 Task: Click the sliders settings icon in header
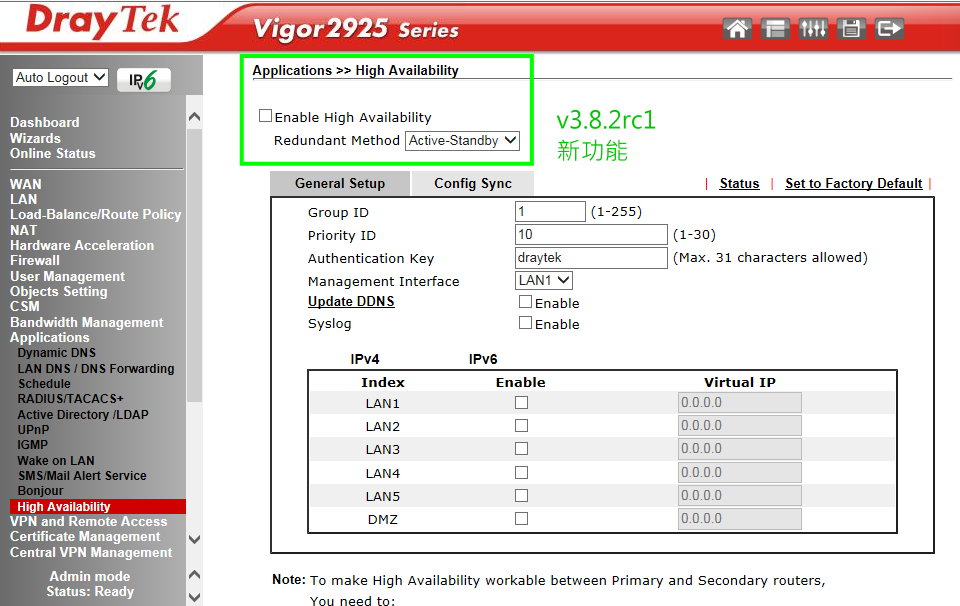[x=813, y=28]
